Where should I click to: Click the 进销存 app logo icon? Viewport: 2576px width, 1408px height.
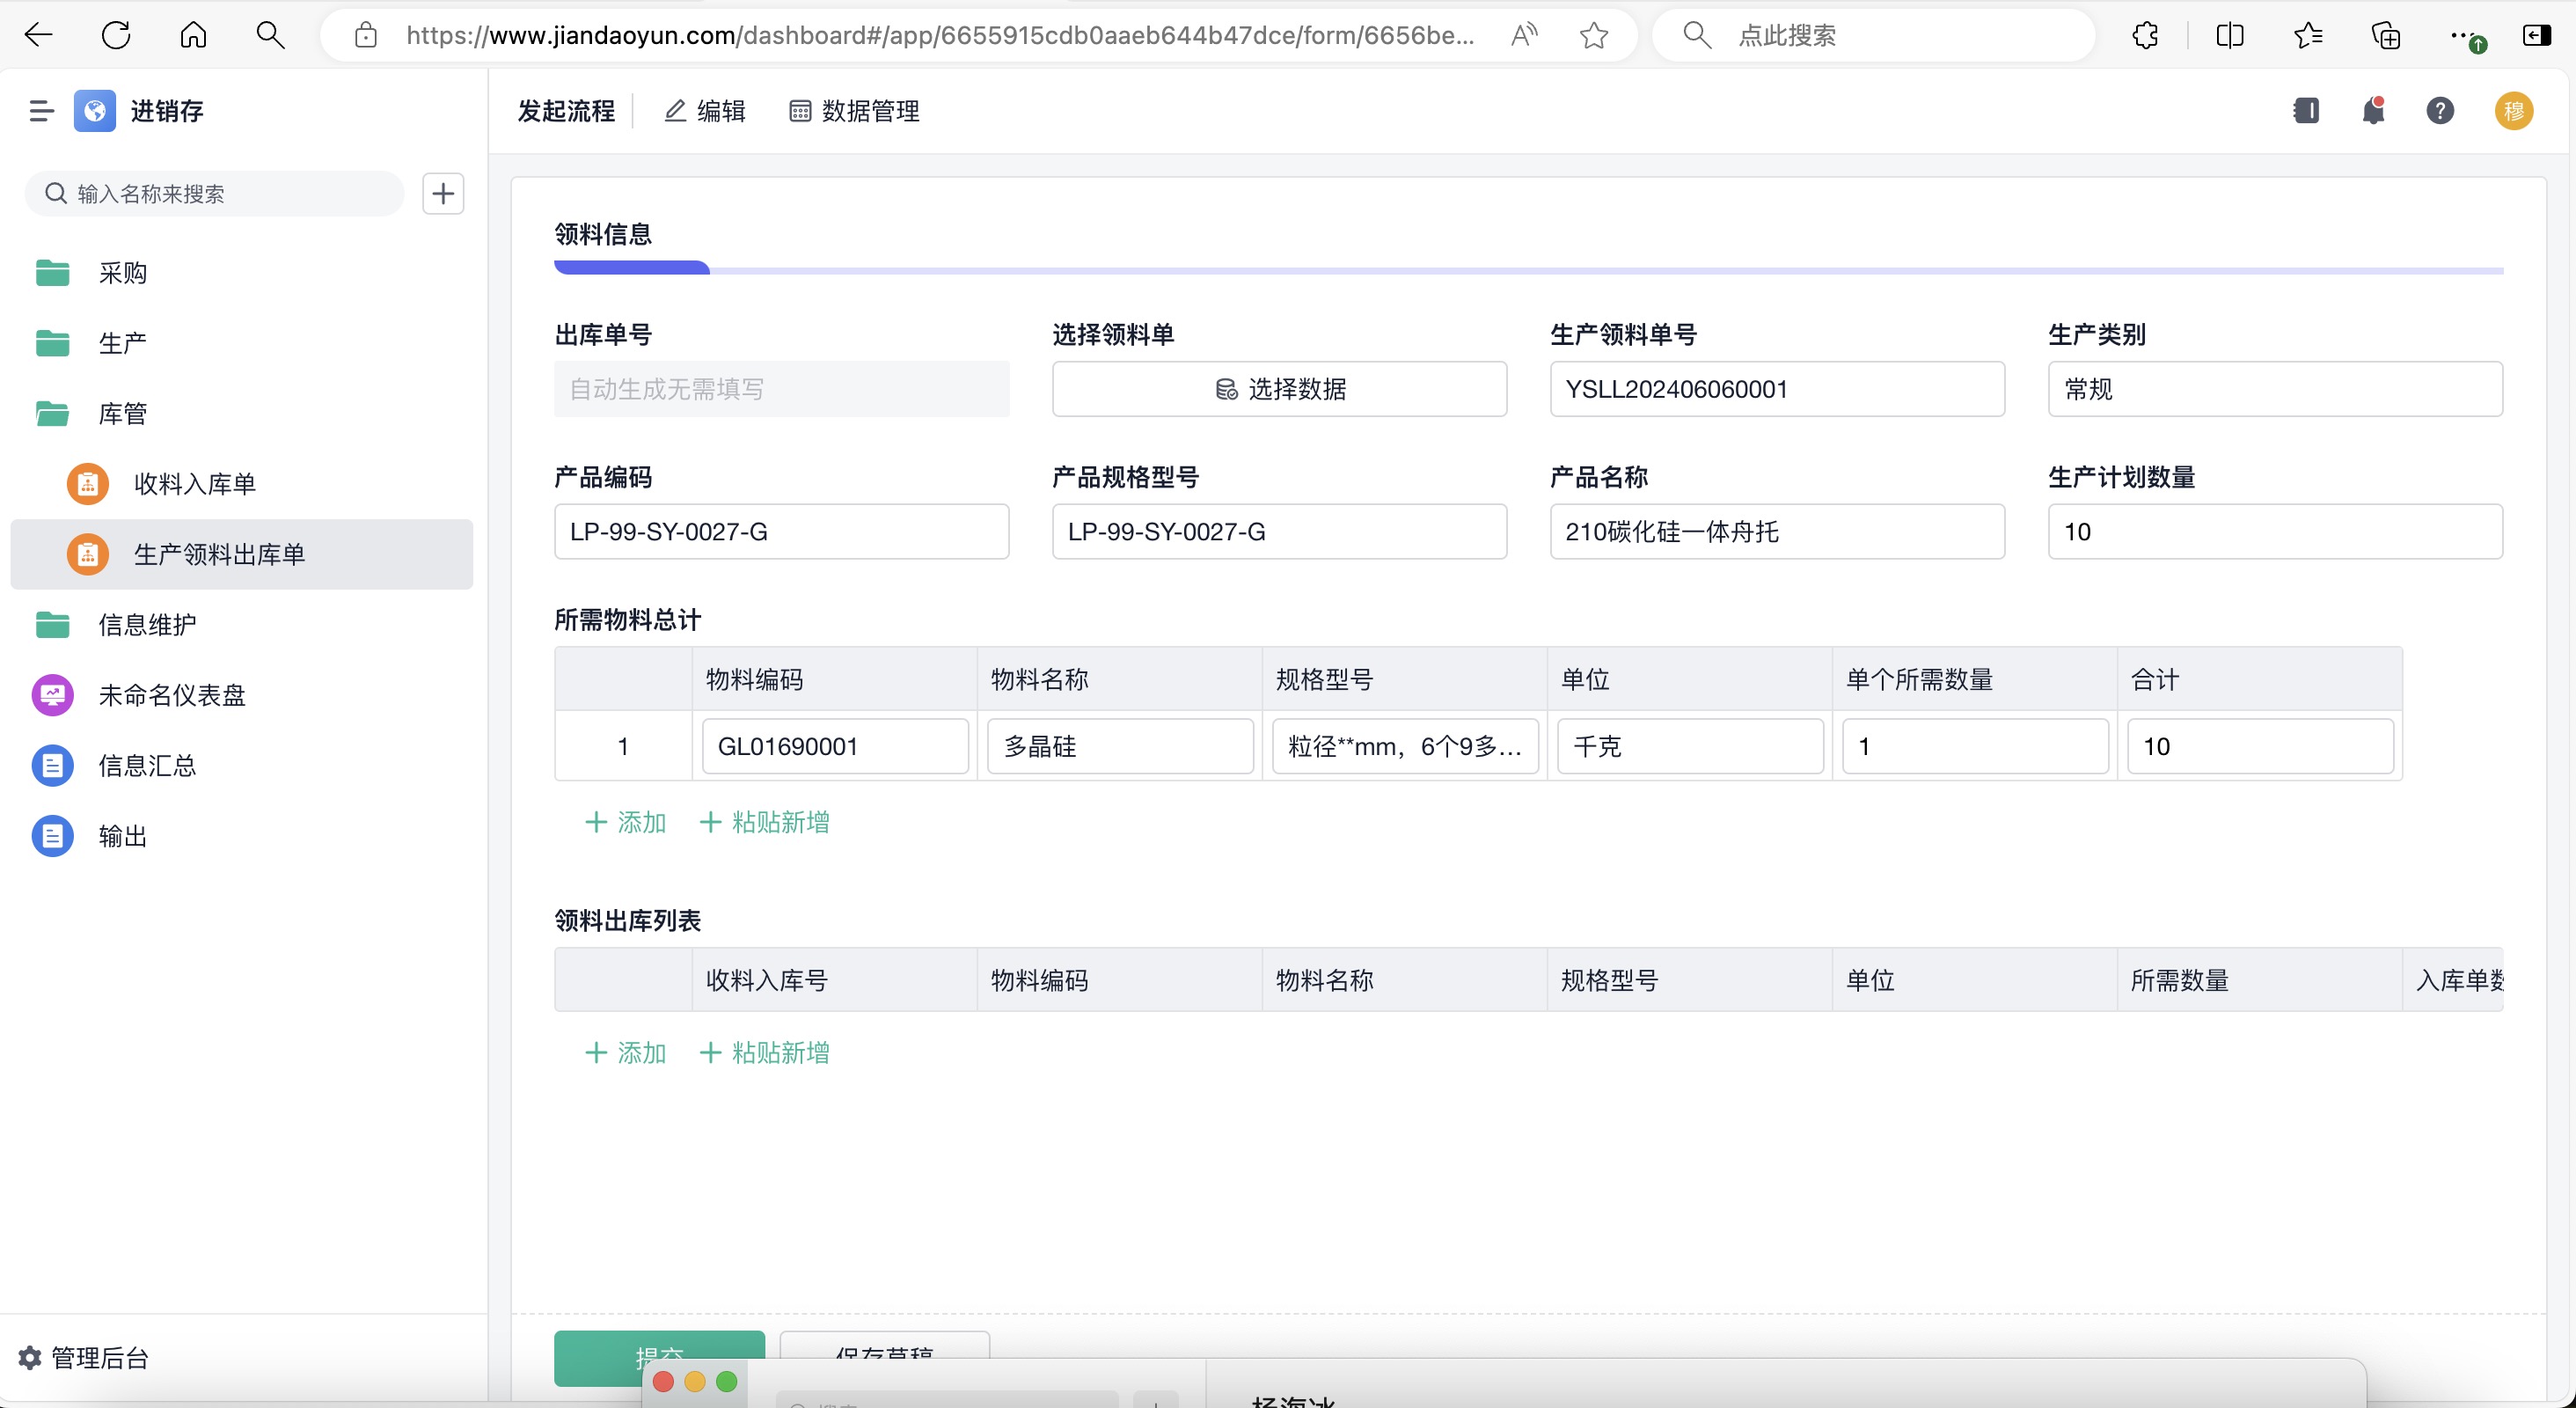click(94, 111)
